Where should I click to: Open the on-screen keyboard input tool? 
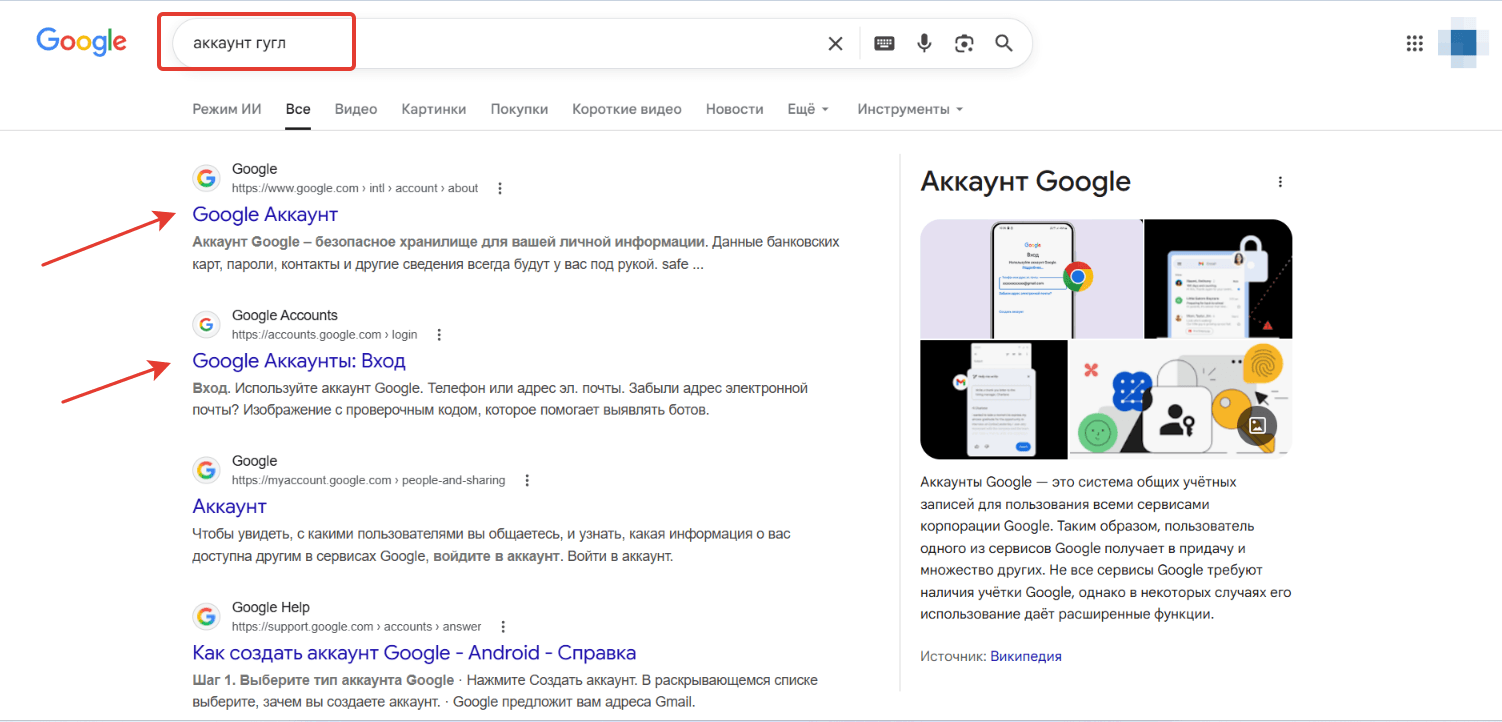[x=884, y=43]
